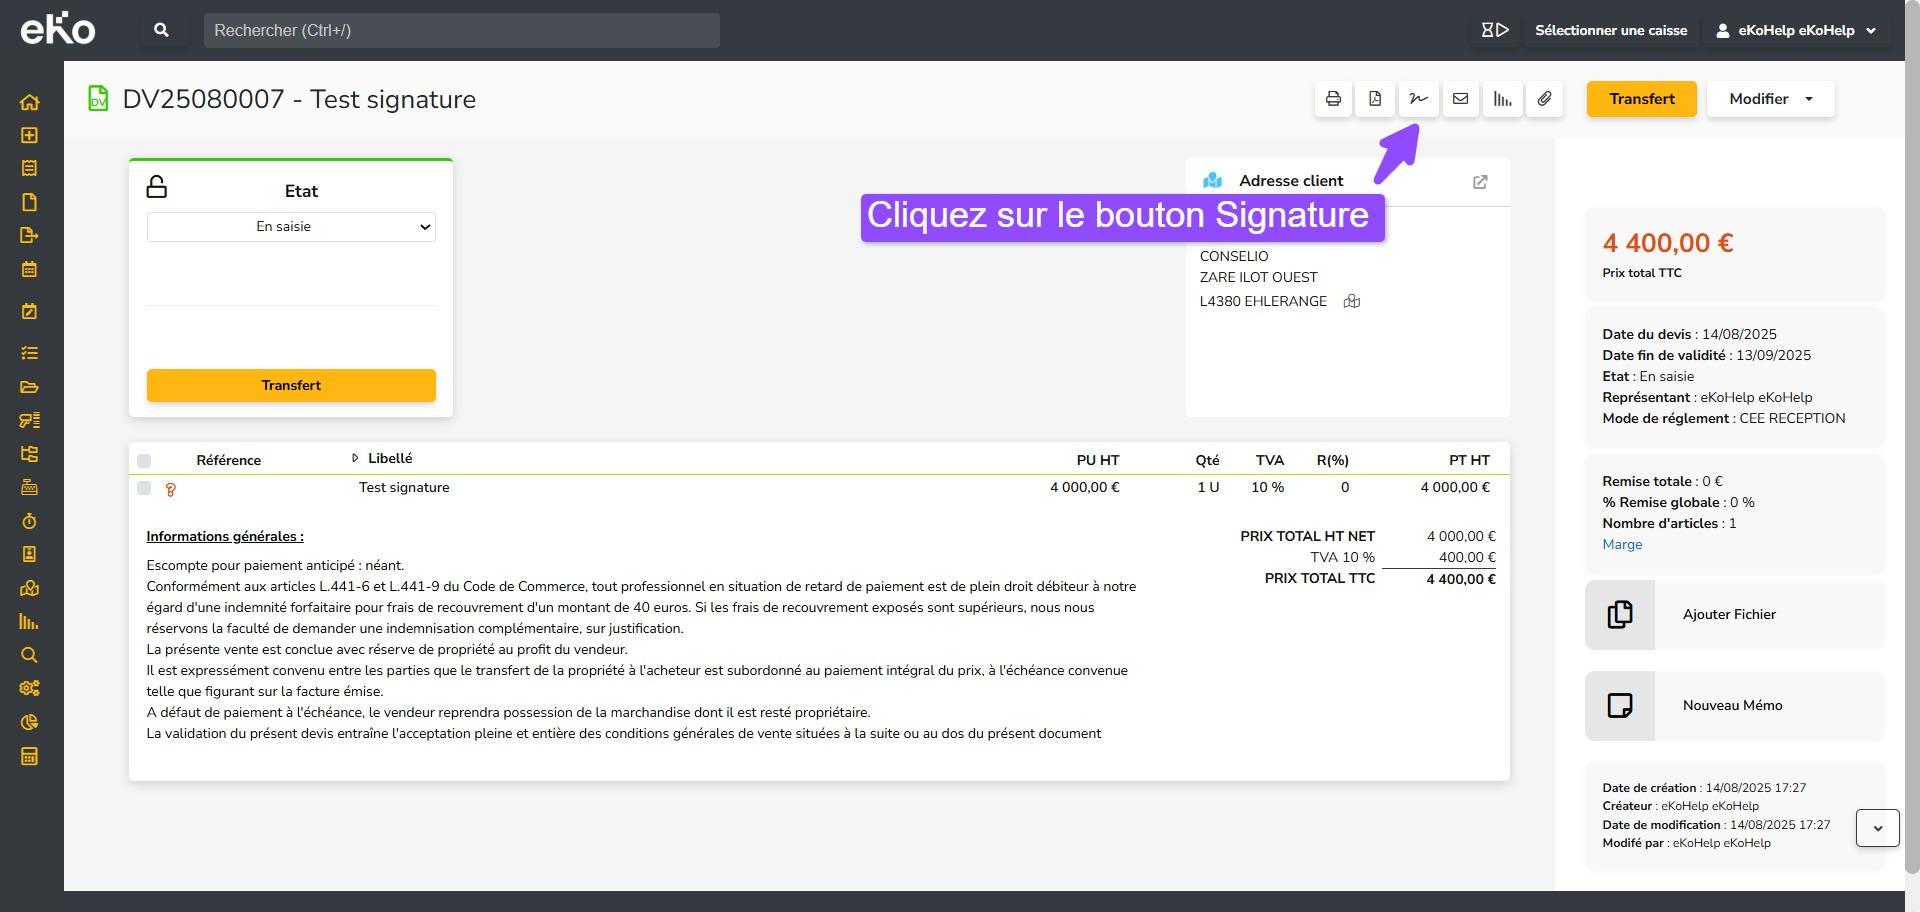1920x912 pixels.
Task: Check the Test signature line checkbox
Action: pos(144,488)
